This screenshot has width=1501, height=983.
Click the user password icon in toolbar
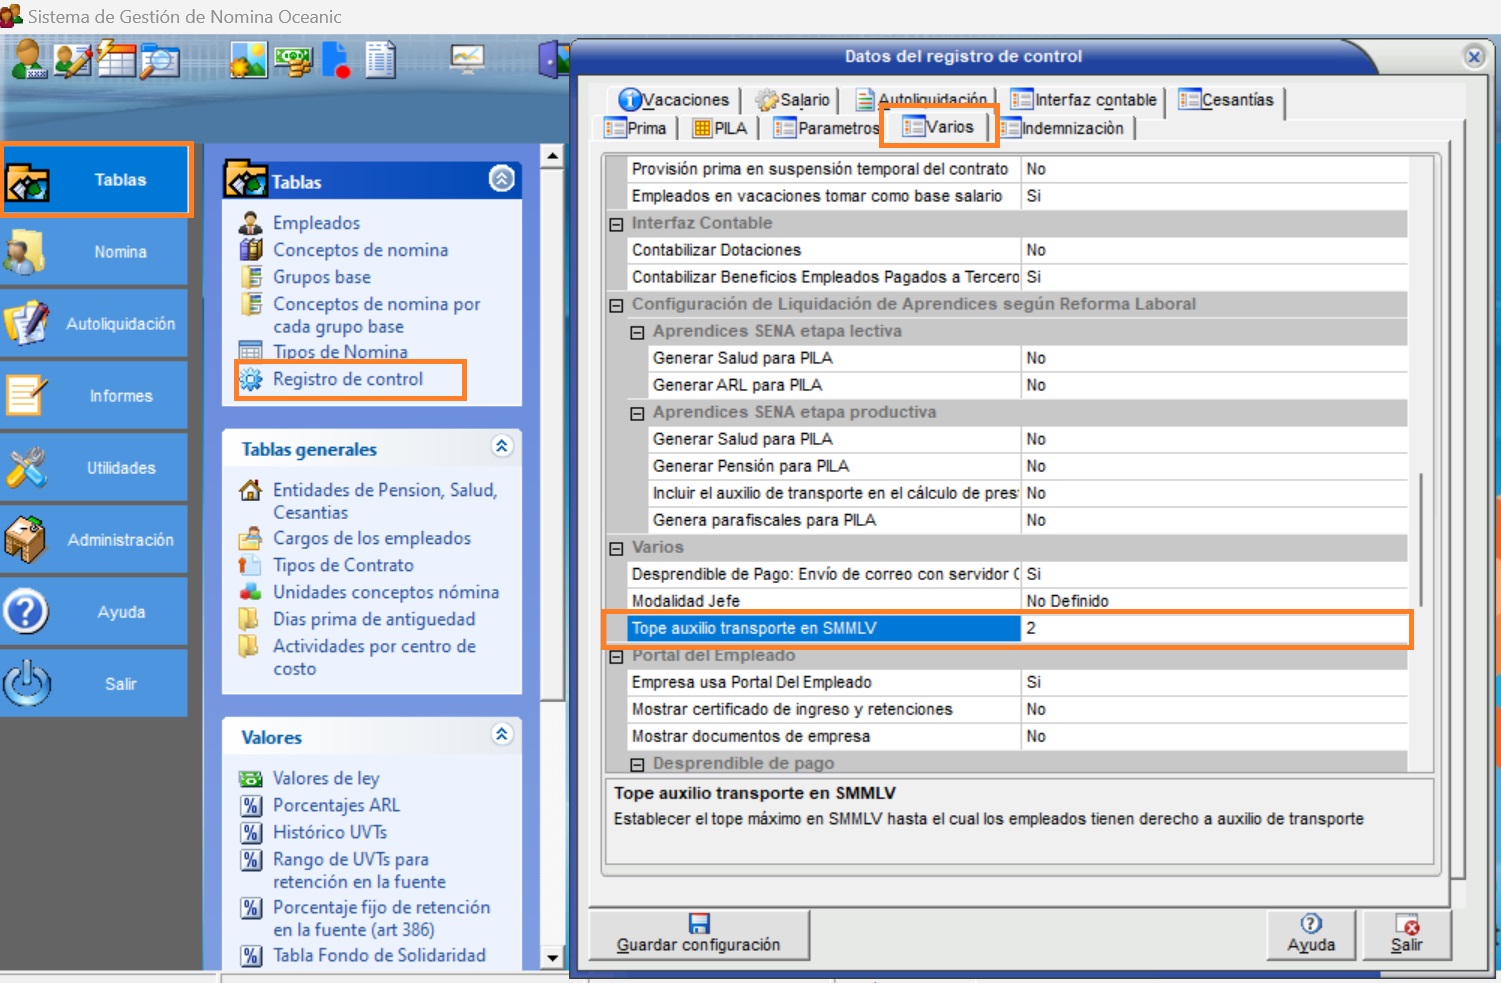tap(28, 60)
